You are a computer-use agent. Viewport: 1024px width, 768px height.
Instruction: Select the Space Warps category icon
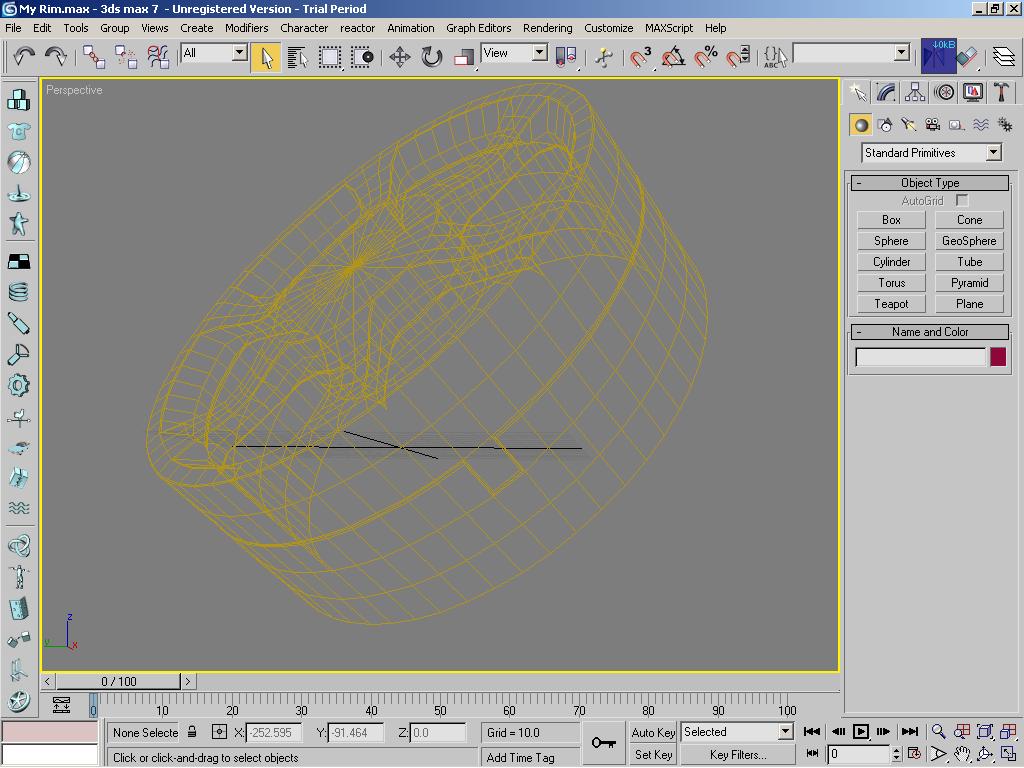pyautogui.click(x=980, y=125)
